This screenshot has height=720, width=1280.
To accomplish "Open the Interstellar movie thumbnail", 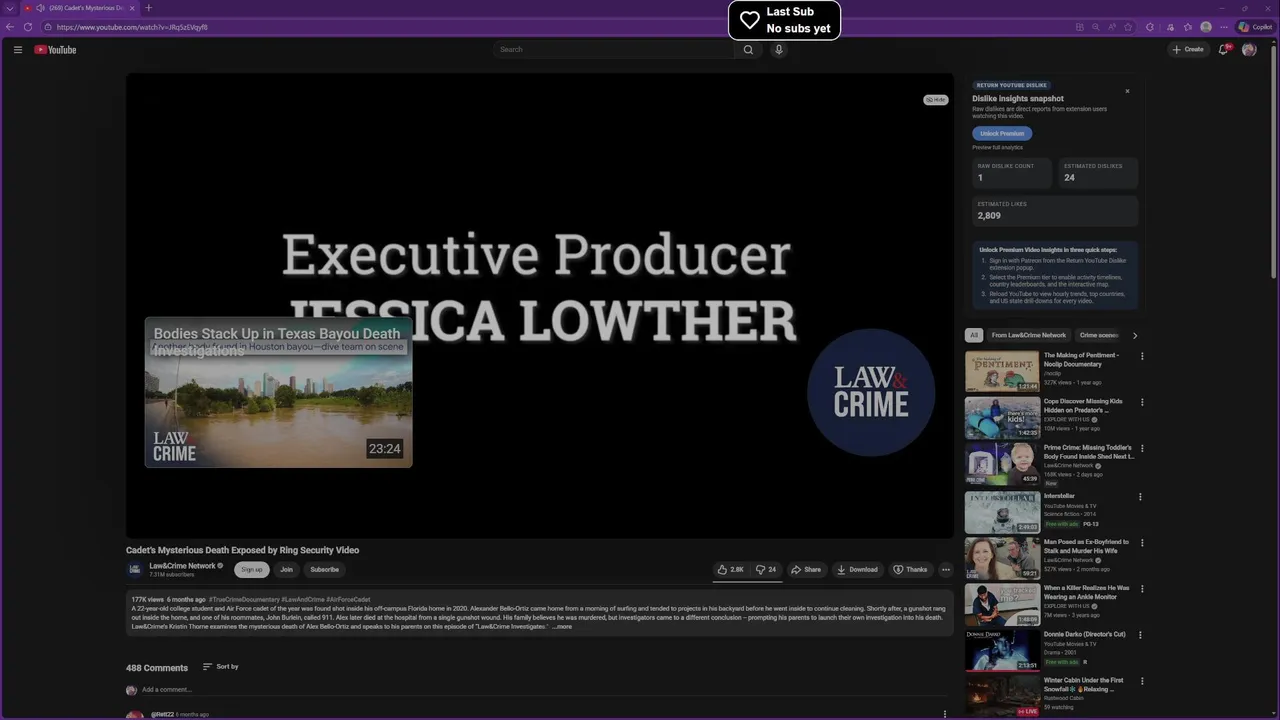I will click(x=1002, y=512).
